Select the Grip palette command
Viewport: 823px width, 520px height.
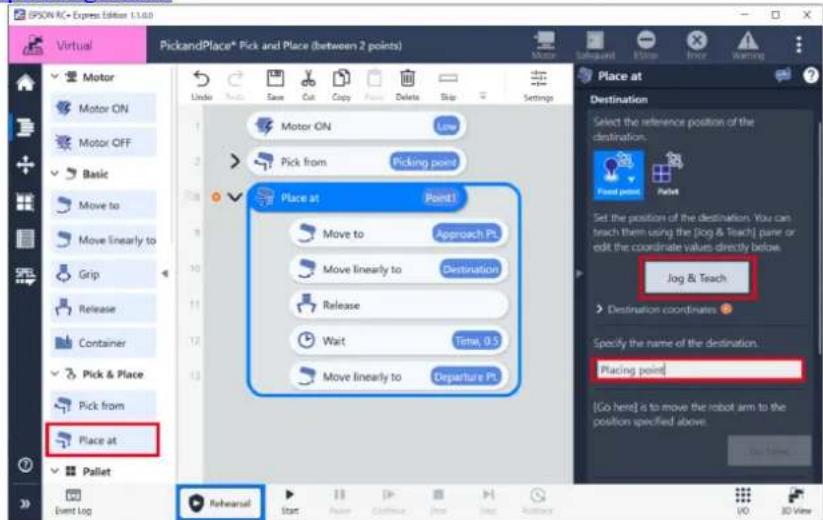[x=103, y=274]
